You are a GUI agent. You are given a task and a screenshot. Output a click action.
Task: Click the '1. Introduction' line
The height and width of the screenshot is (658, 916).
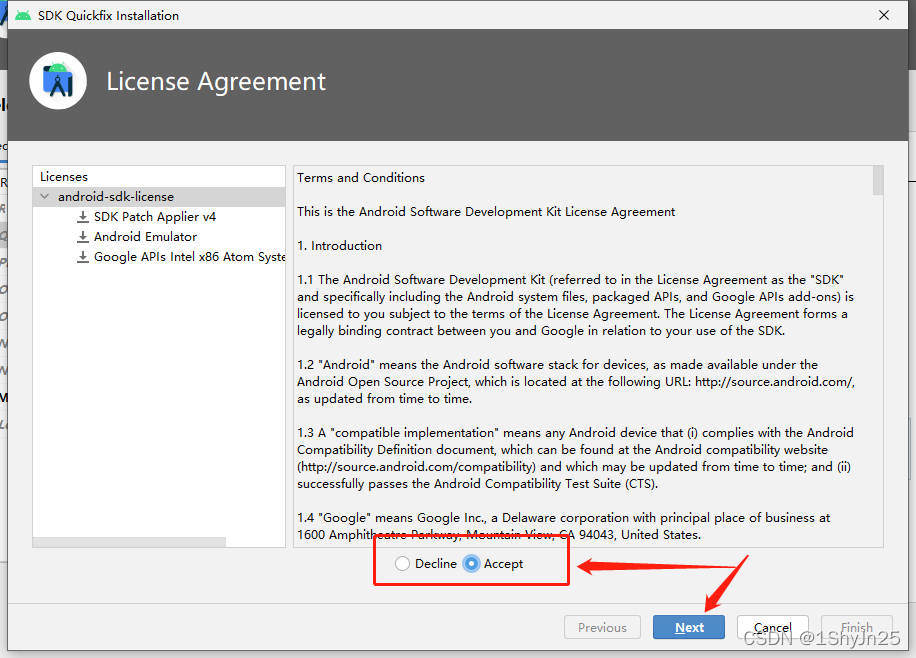[x=339, y=245]
